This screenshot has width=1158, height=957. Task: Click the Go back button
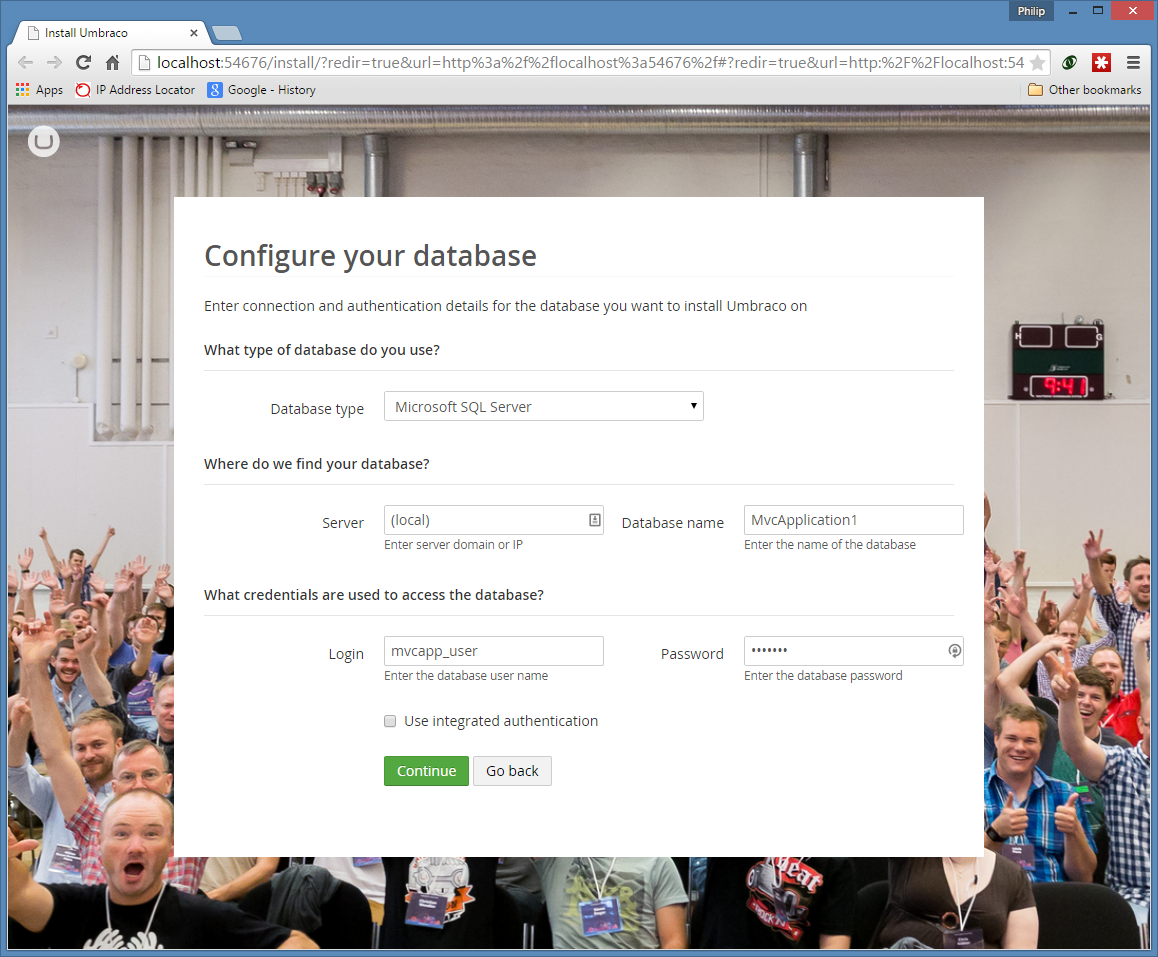512,771
